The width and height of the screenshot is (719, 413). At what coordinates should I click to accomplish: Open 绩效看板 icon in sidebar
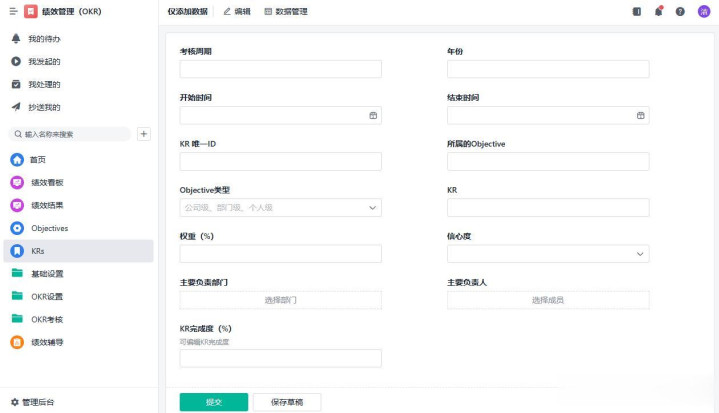click(x=17, y=182)
